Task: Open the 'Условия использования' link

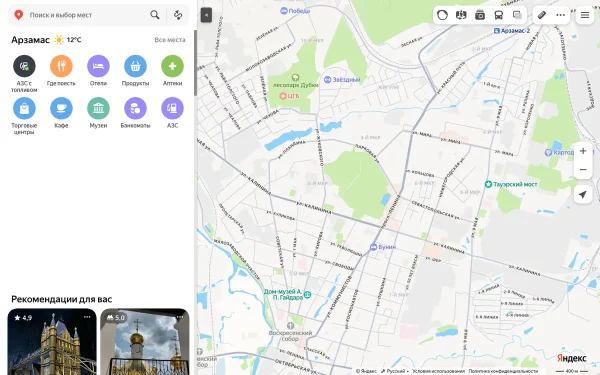Action: coord(439,371)
